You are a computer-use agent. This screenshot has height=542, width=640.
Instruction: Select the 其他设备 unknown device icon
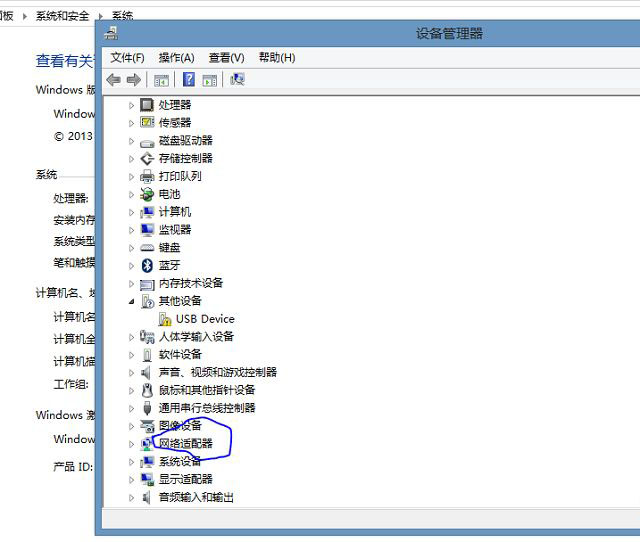147,301
